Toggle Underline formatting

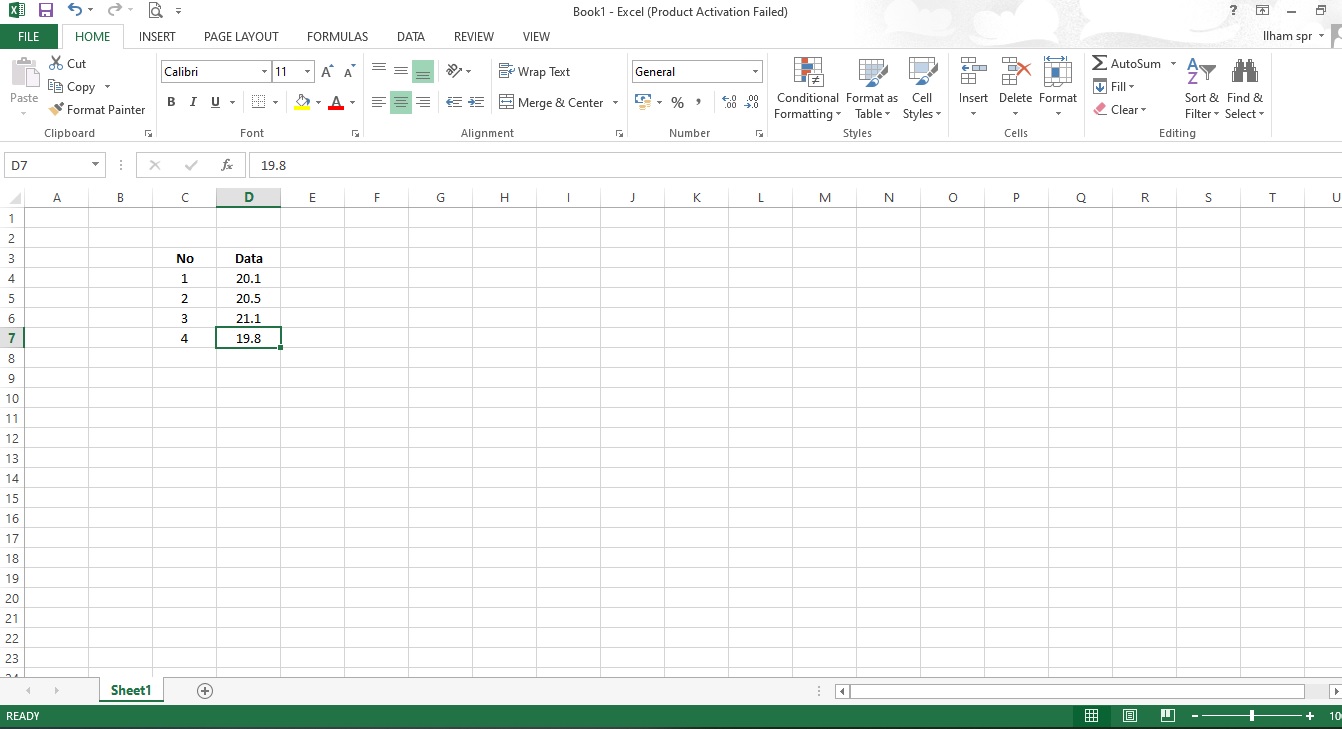pos(215,102)
